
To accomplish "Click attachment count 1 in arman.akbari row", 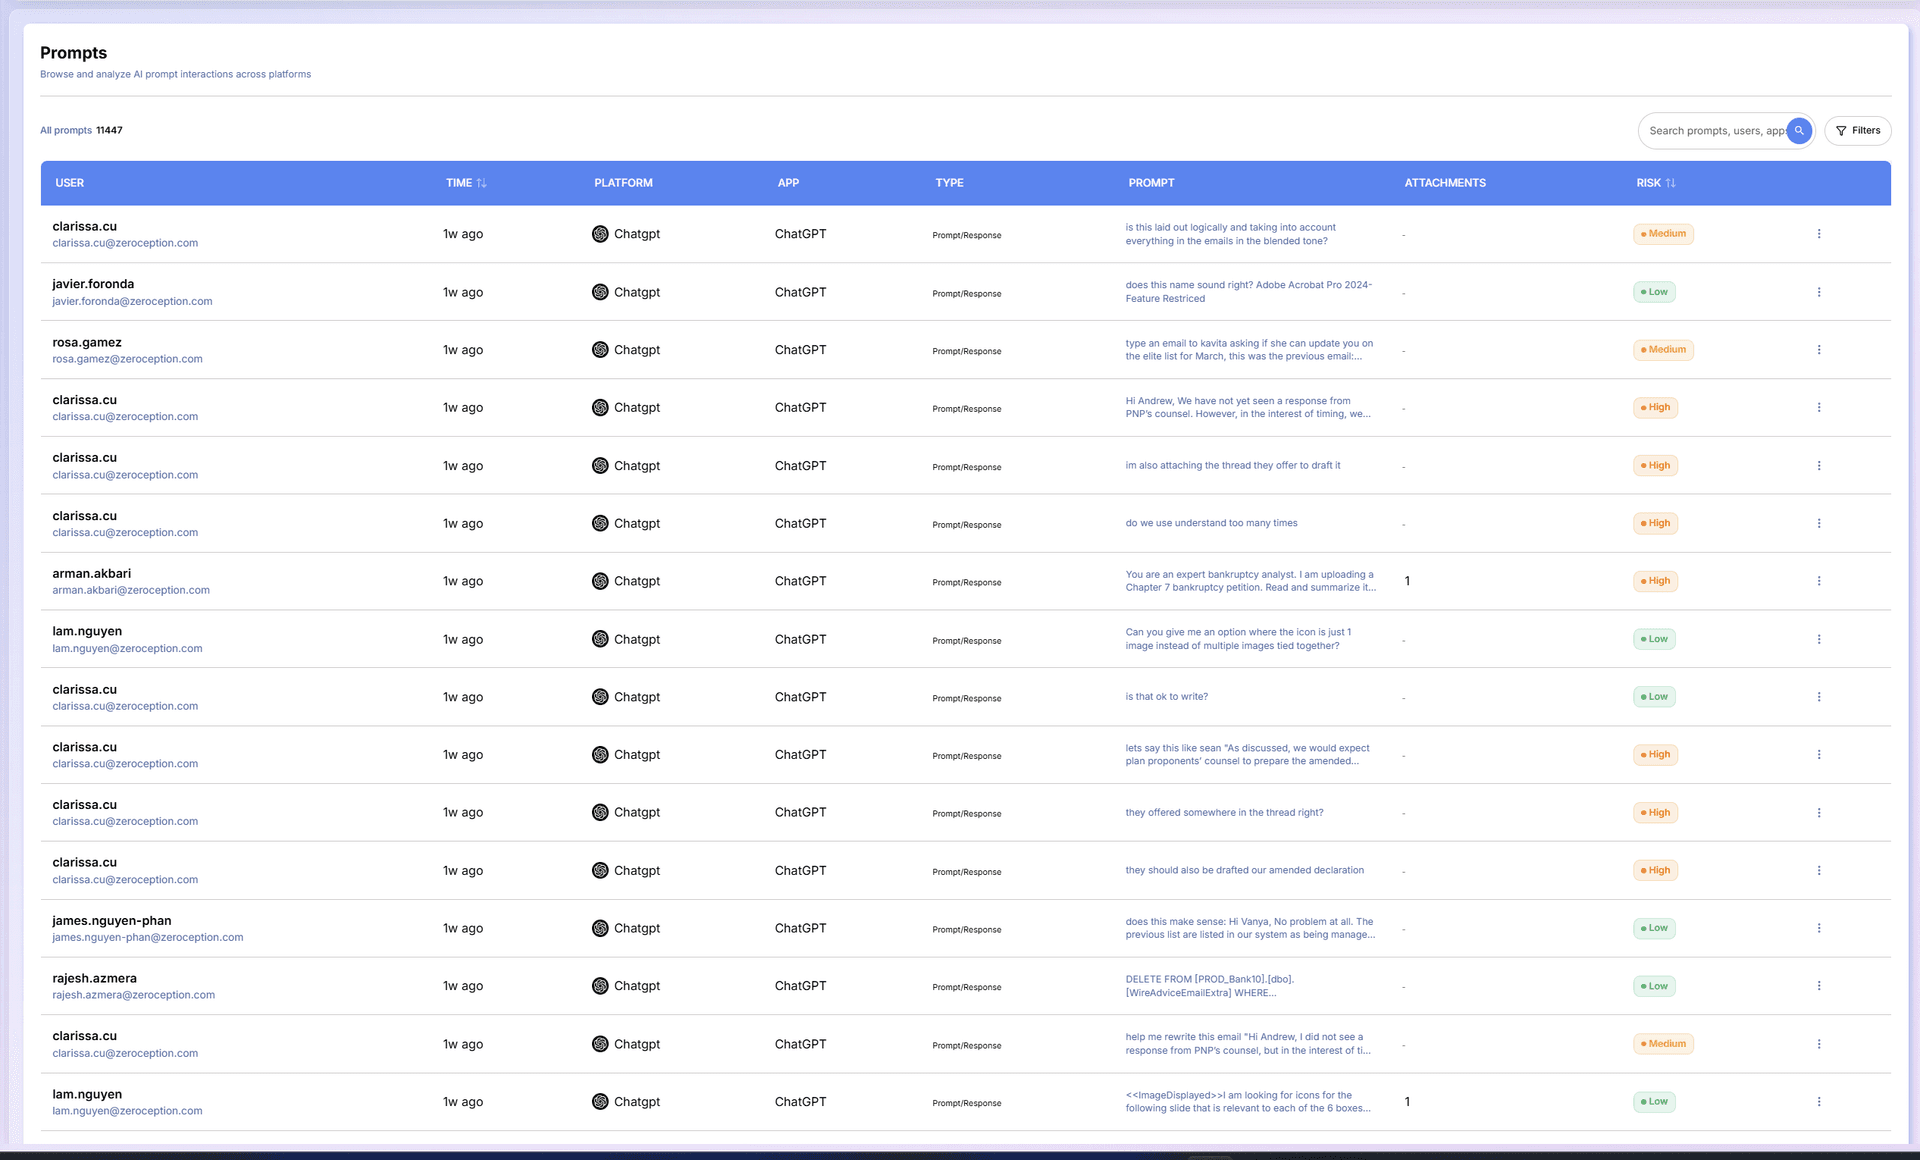I will coord(1407,581).
